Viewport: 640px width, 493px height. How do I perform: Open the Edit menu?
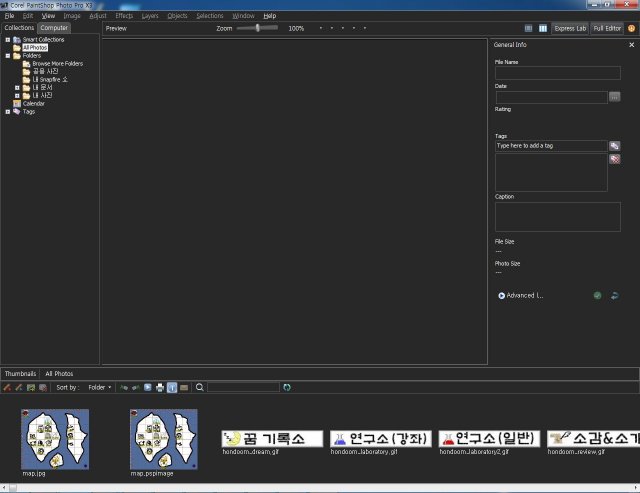(28, 16)
